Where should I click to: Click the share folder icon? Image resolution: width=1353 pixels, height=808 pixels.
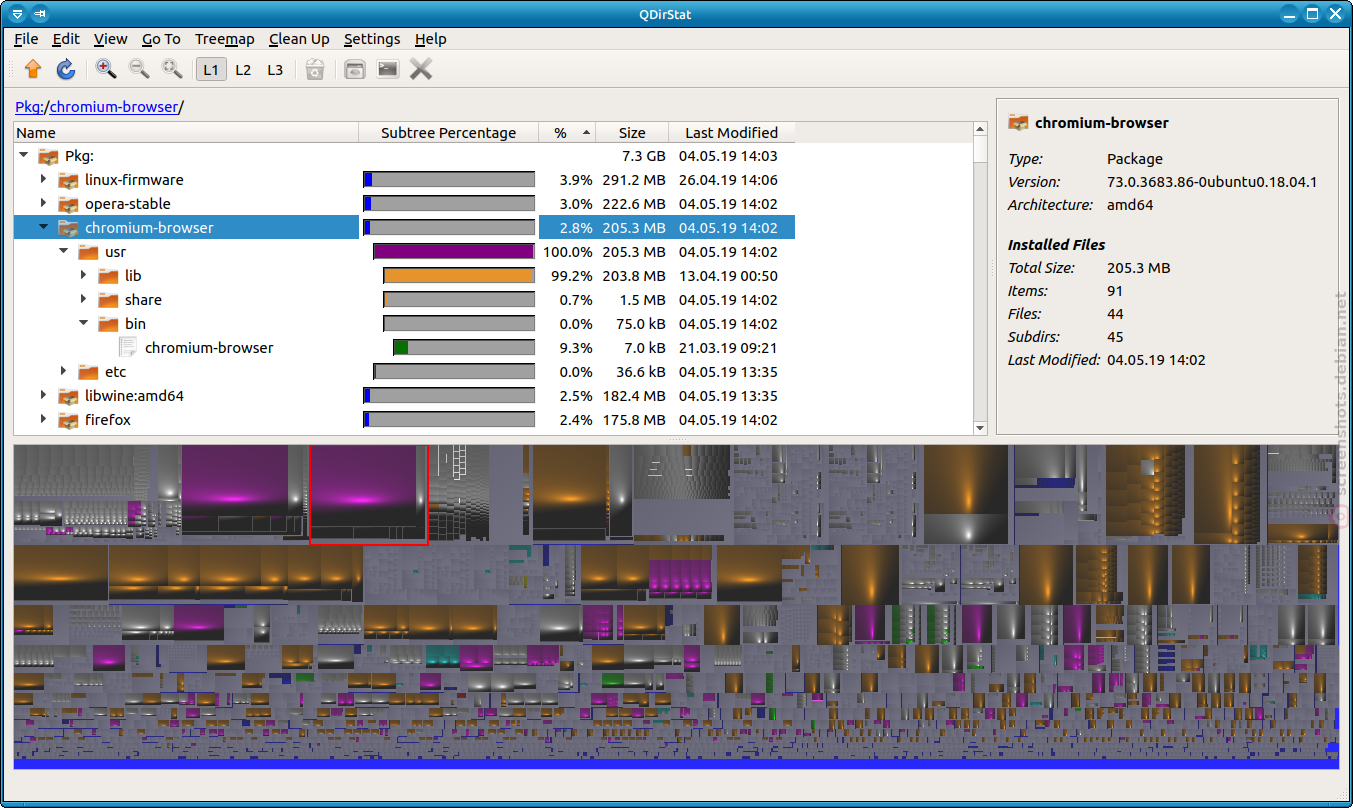[x=108, y=300]
